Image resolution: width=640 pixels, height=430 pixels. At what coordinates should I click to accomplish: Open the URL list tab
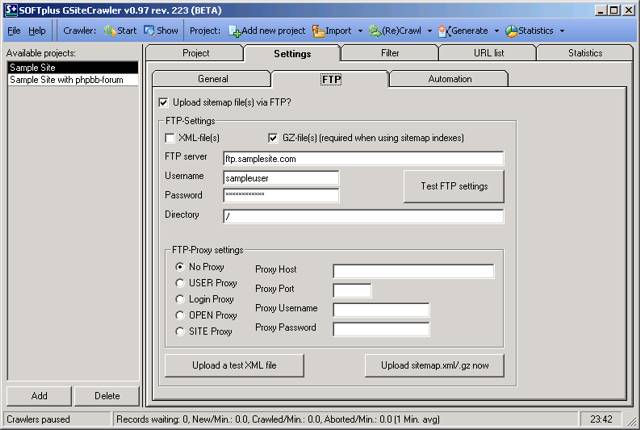[x=488, y=53]
